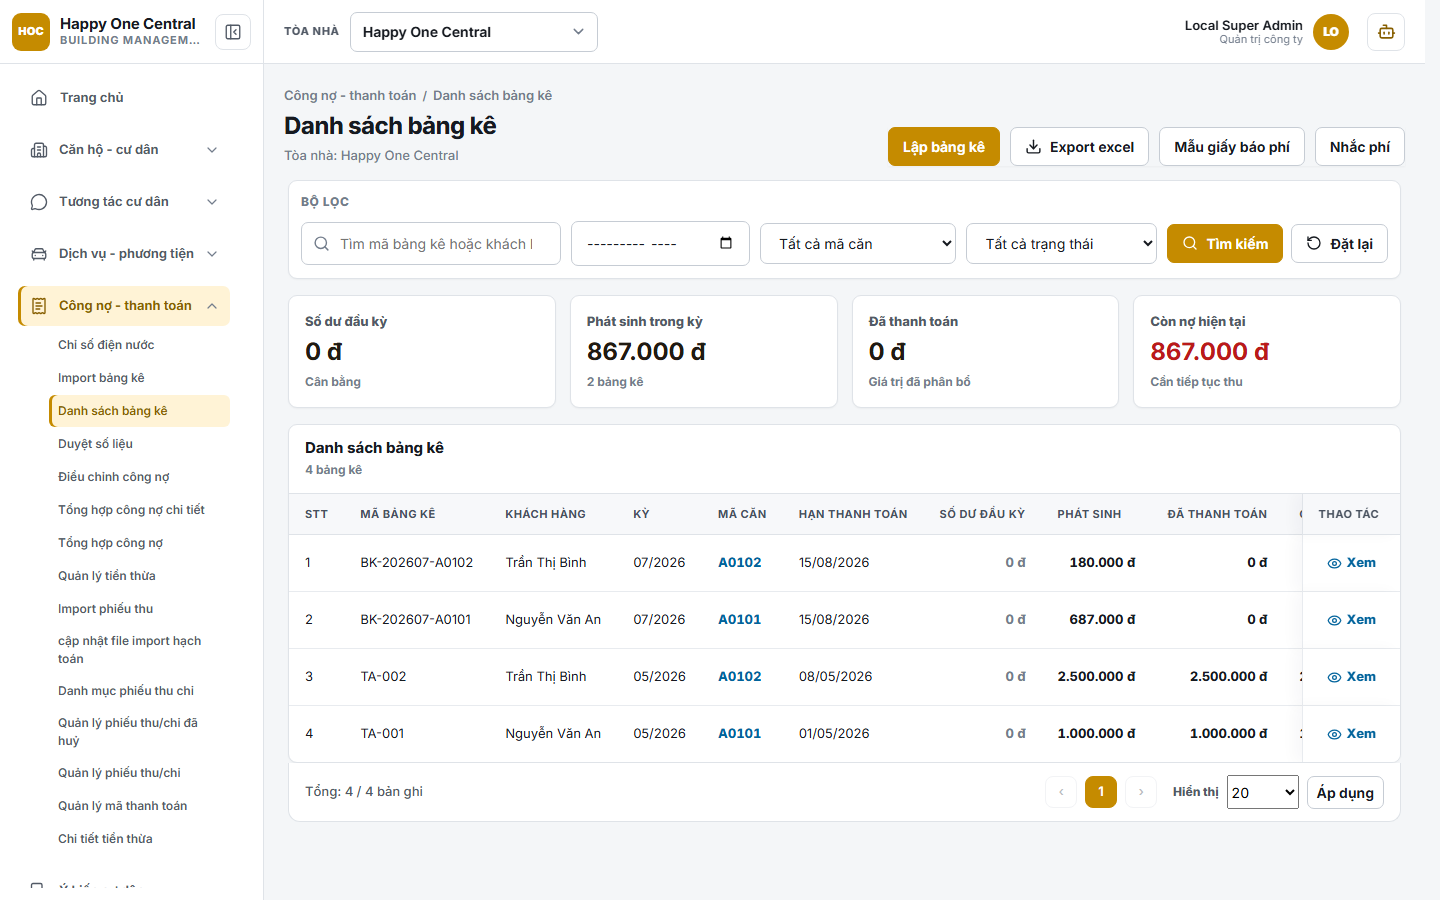Expand Tương tác cư dân chevron
This screenshot has height=900, width=1440.
pyautogui.click(x=212, y=202)
